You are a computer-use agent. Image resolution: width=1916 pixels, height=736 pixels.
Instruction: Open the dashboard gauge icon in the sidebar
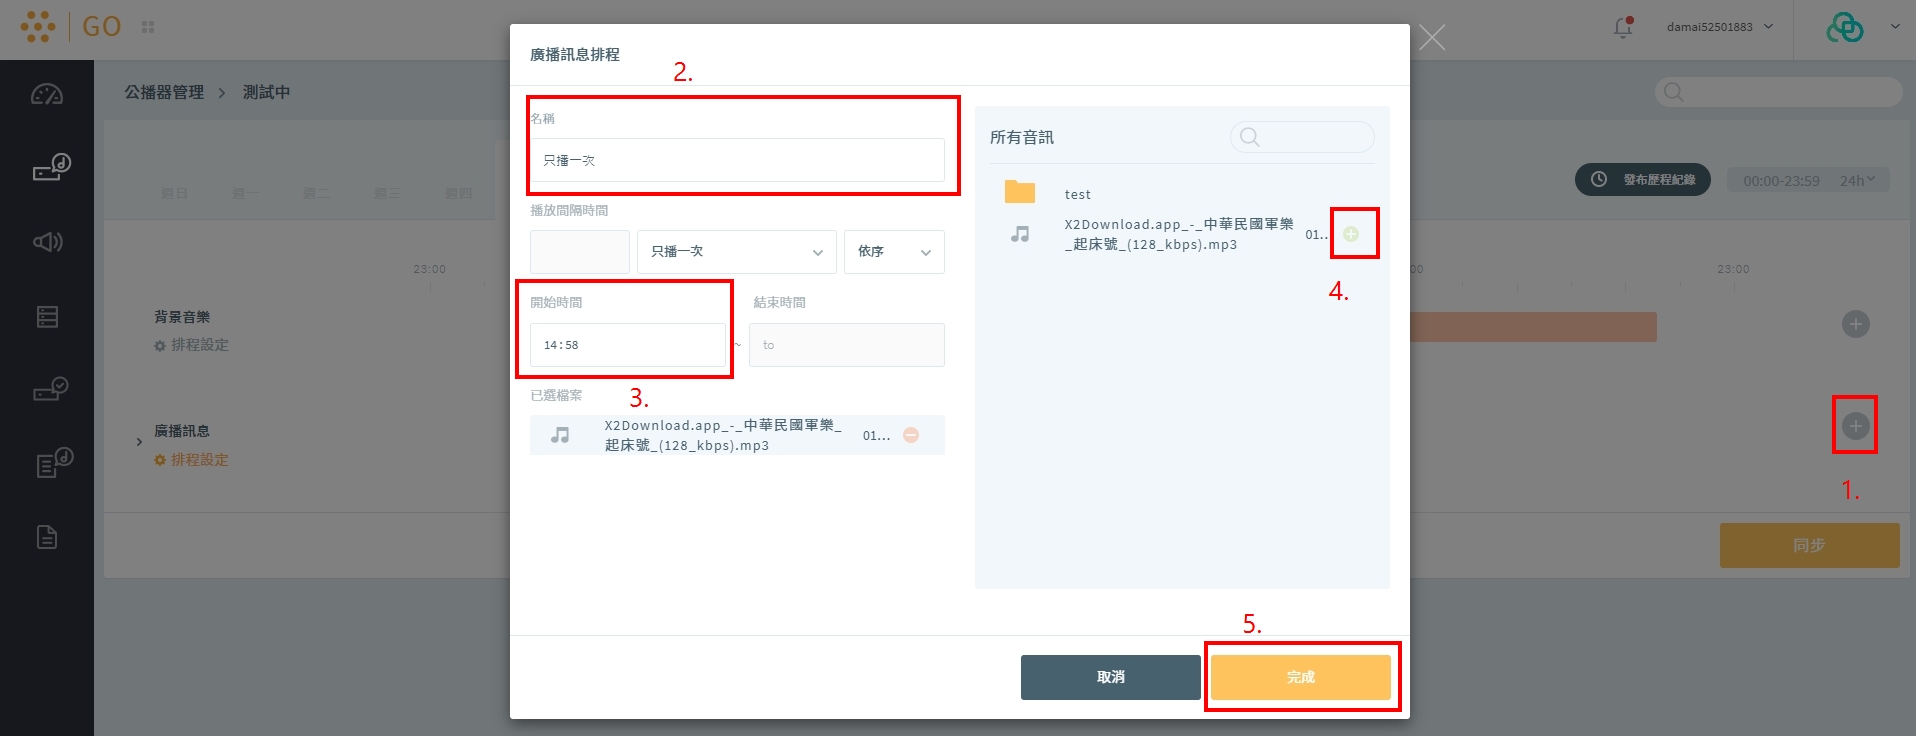[47, 95]
